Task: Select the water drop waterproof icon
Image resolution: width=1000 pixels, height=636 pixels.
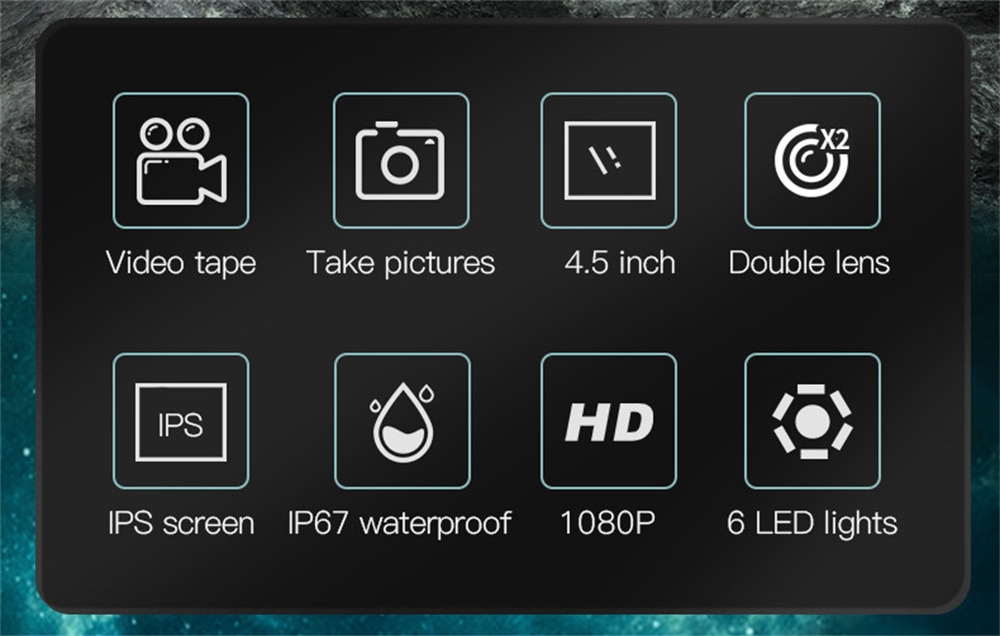Action: click(402, 421)
